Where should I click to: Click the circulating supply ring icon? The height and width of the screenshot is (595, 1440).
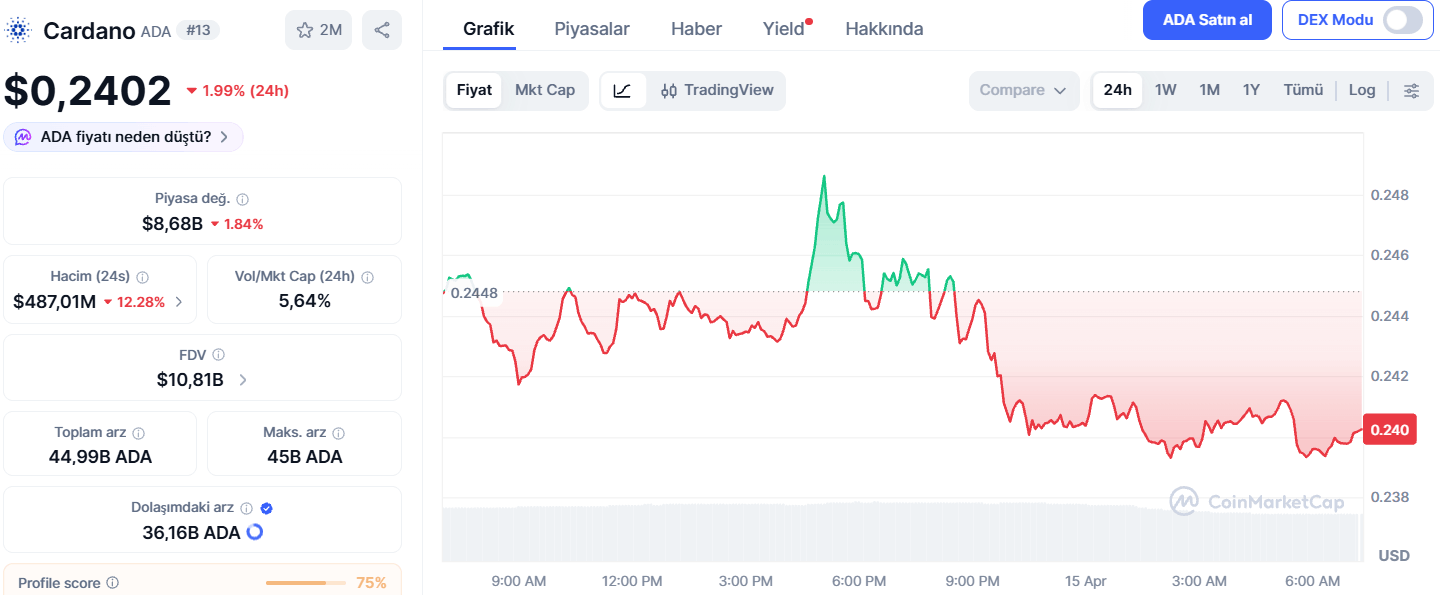(255, 532)
